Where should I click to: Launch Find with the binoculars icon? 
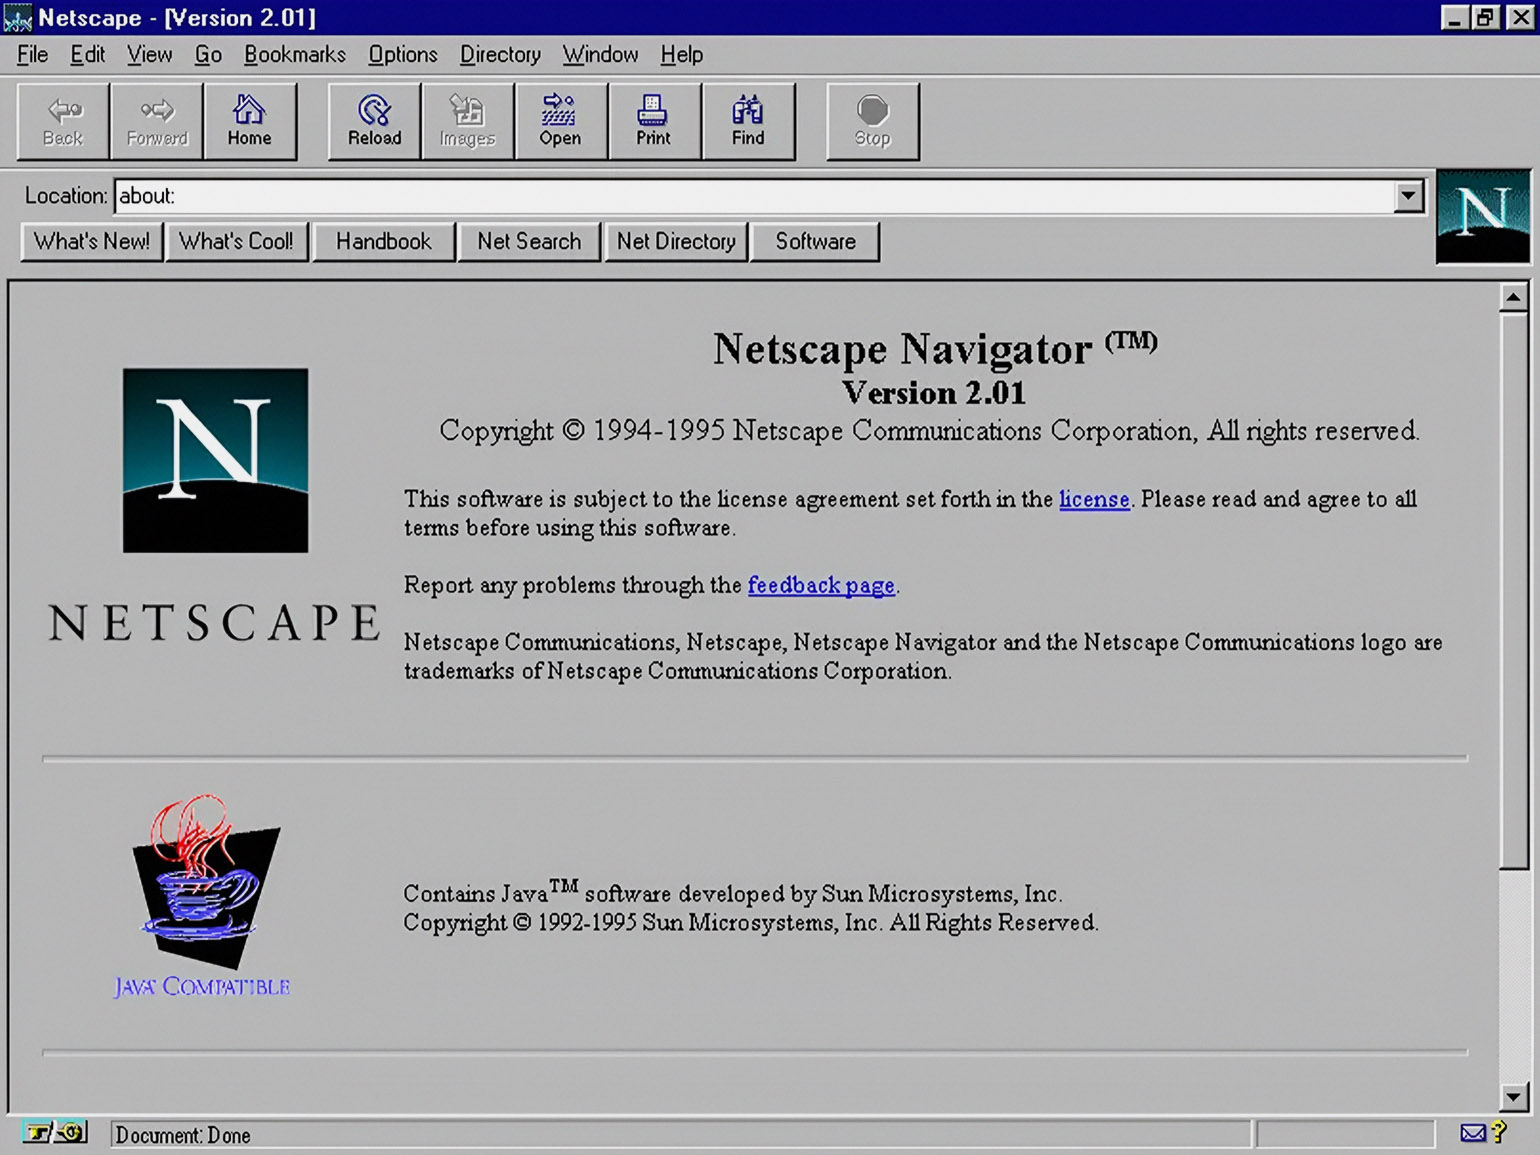click(x=748, y=122)
